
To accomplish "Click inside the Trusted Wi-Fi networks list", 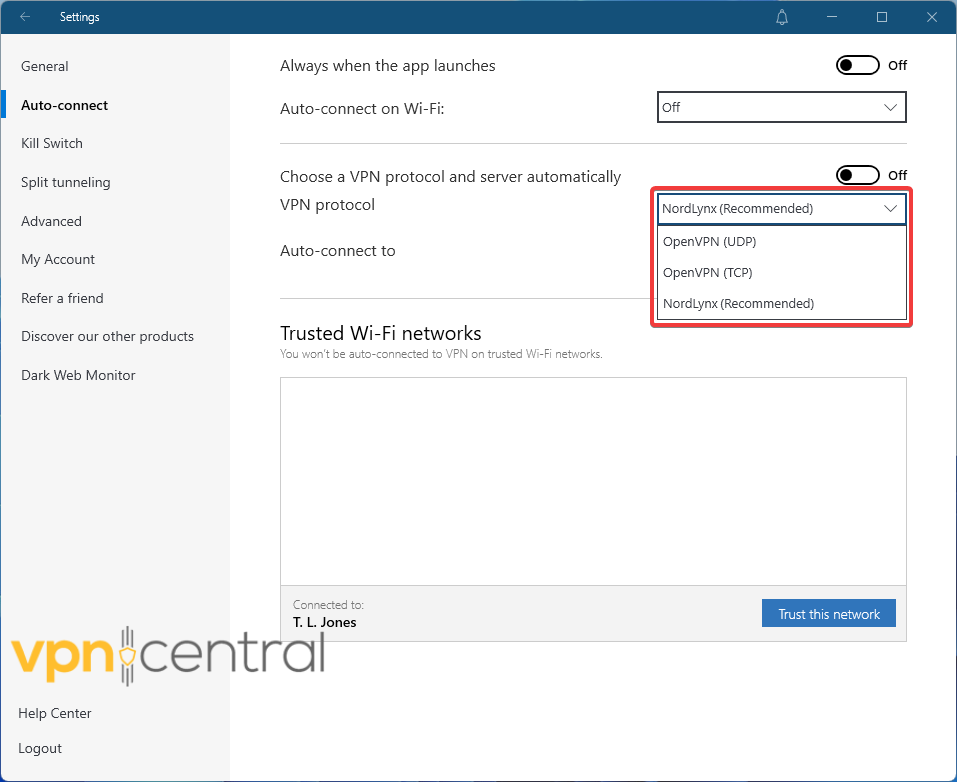I will (x=593, y=480).
